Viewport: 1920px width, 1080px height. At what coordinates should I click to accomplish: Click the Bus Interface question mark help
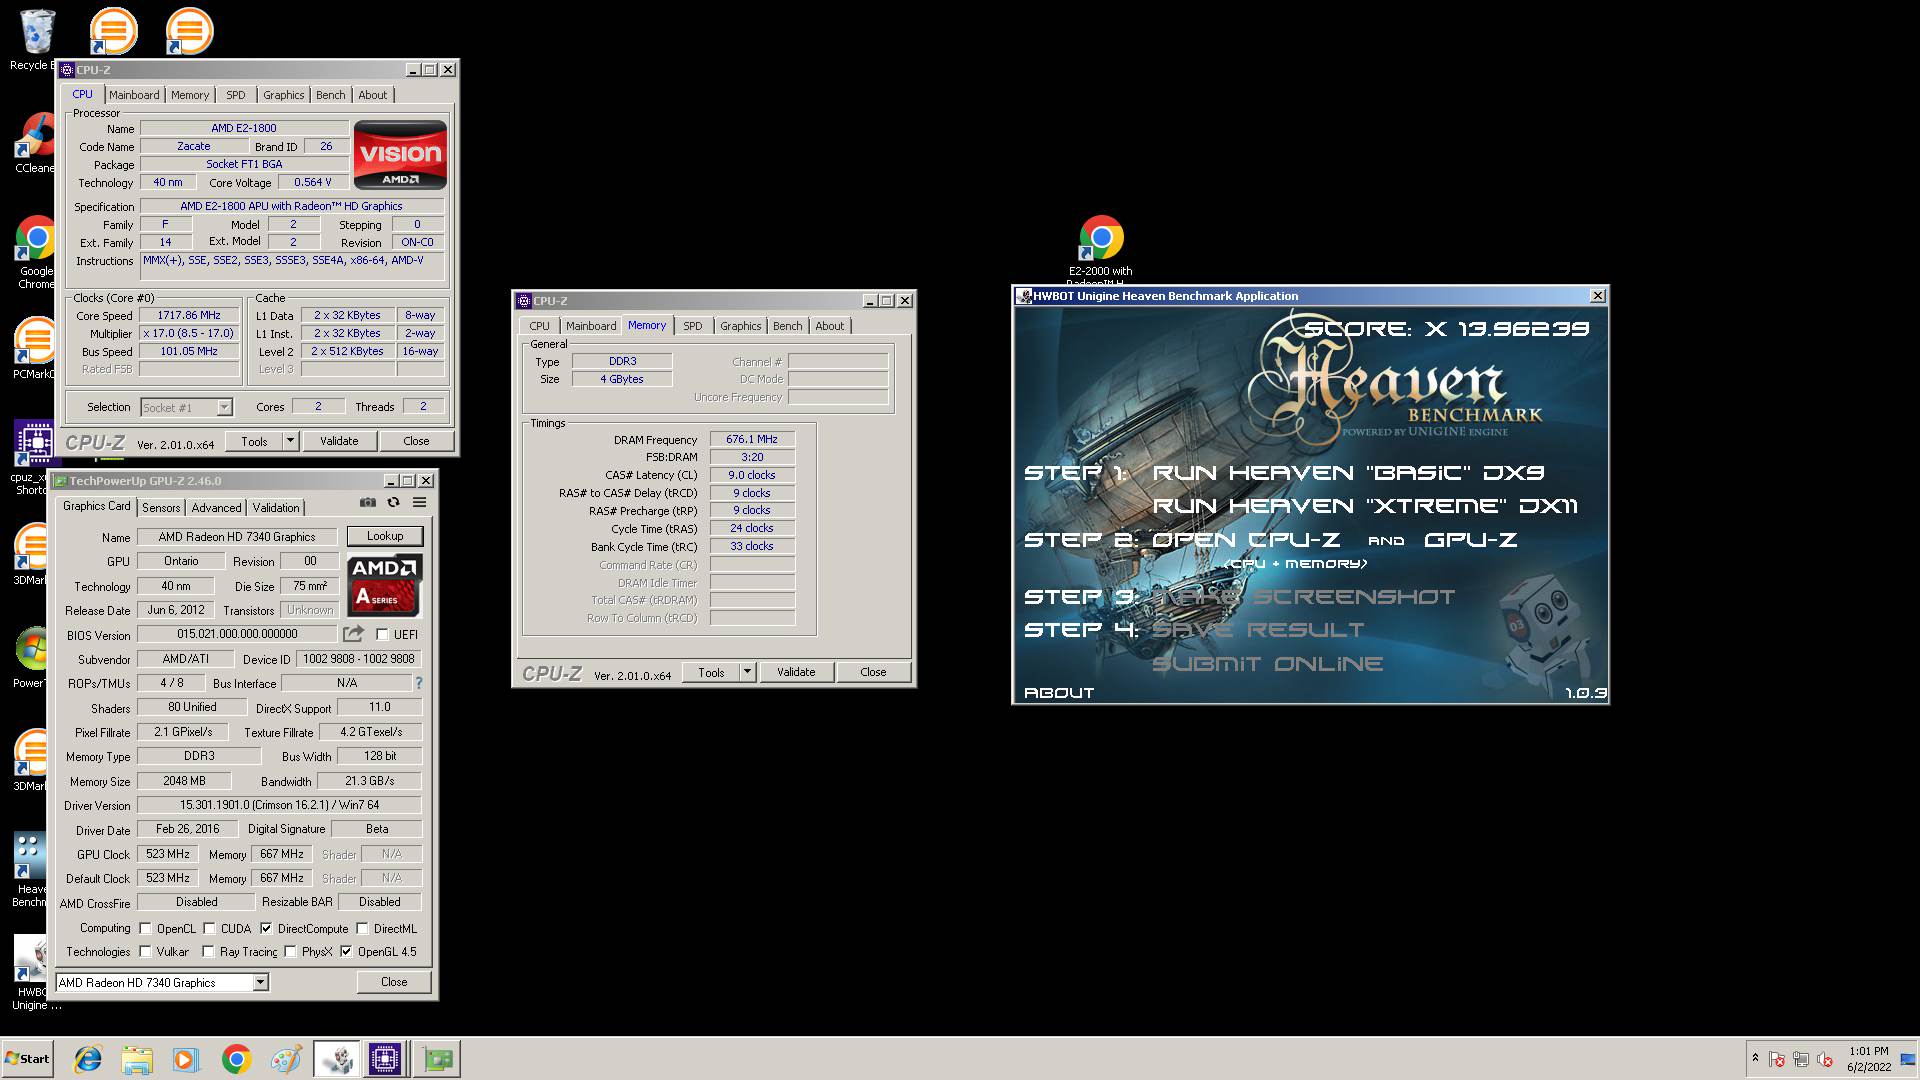coord(418,683)
